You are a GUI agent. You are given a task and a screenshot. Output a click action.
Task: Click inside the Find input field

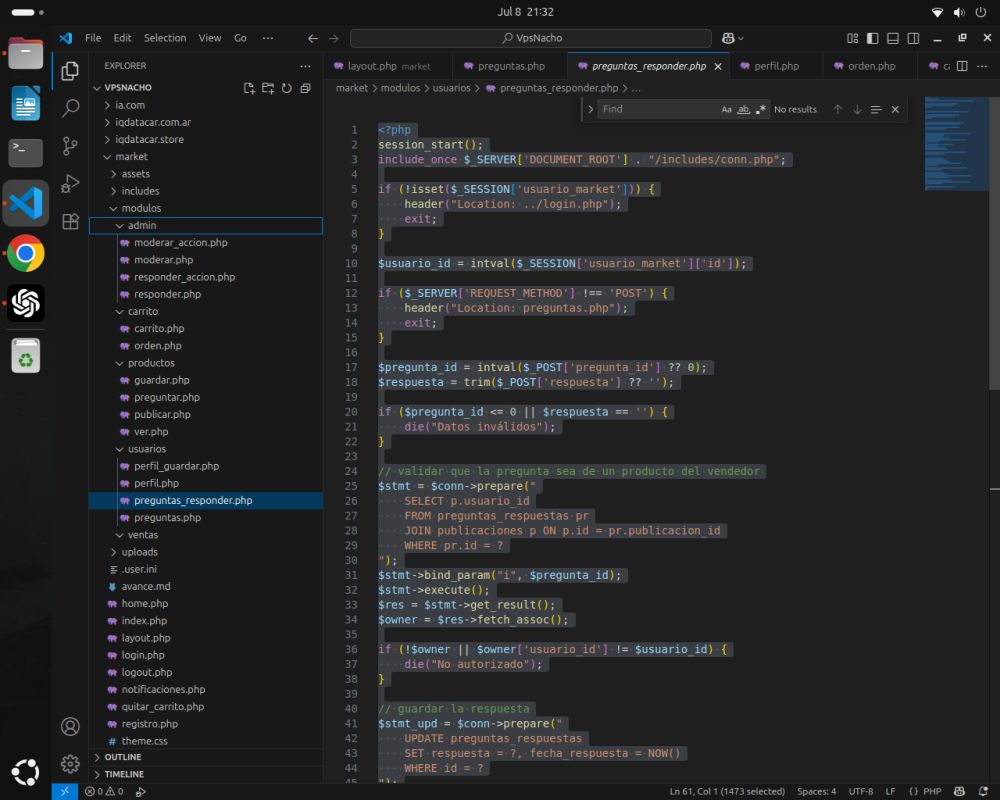[657, 110]
